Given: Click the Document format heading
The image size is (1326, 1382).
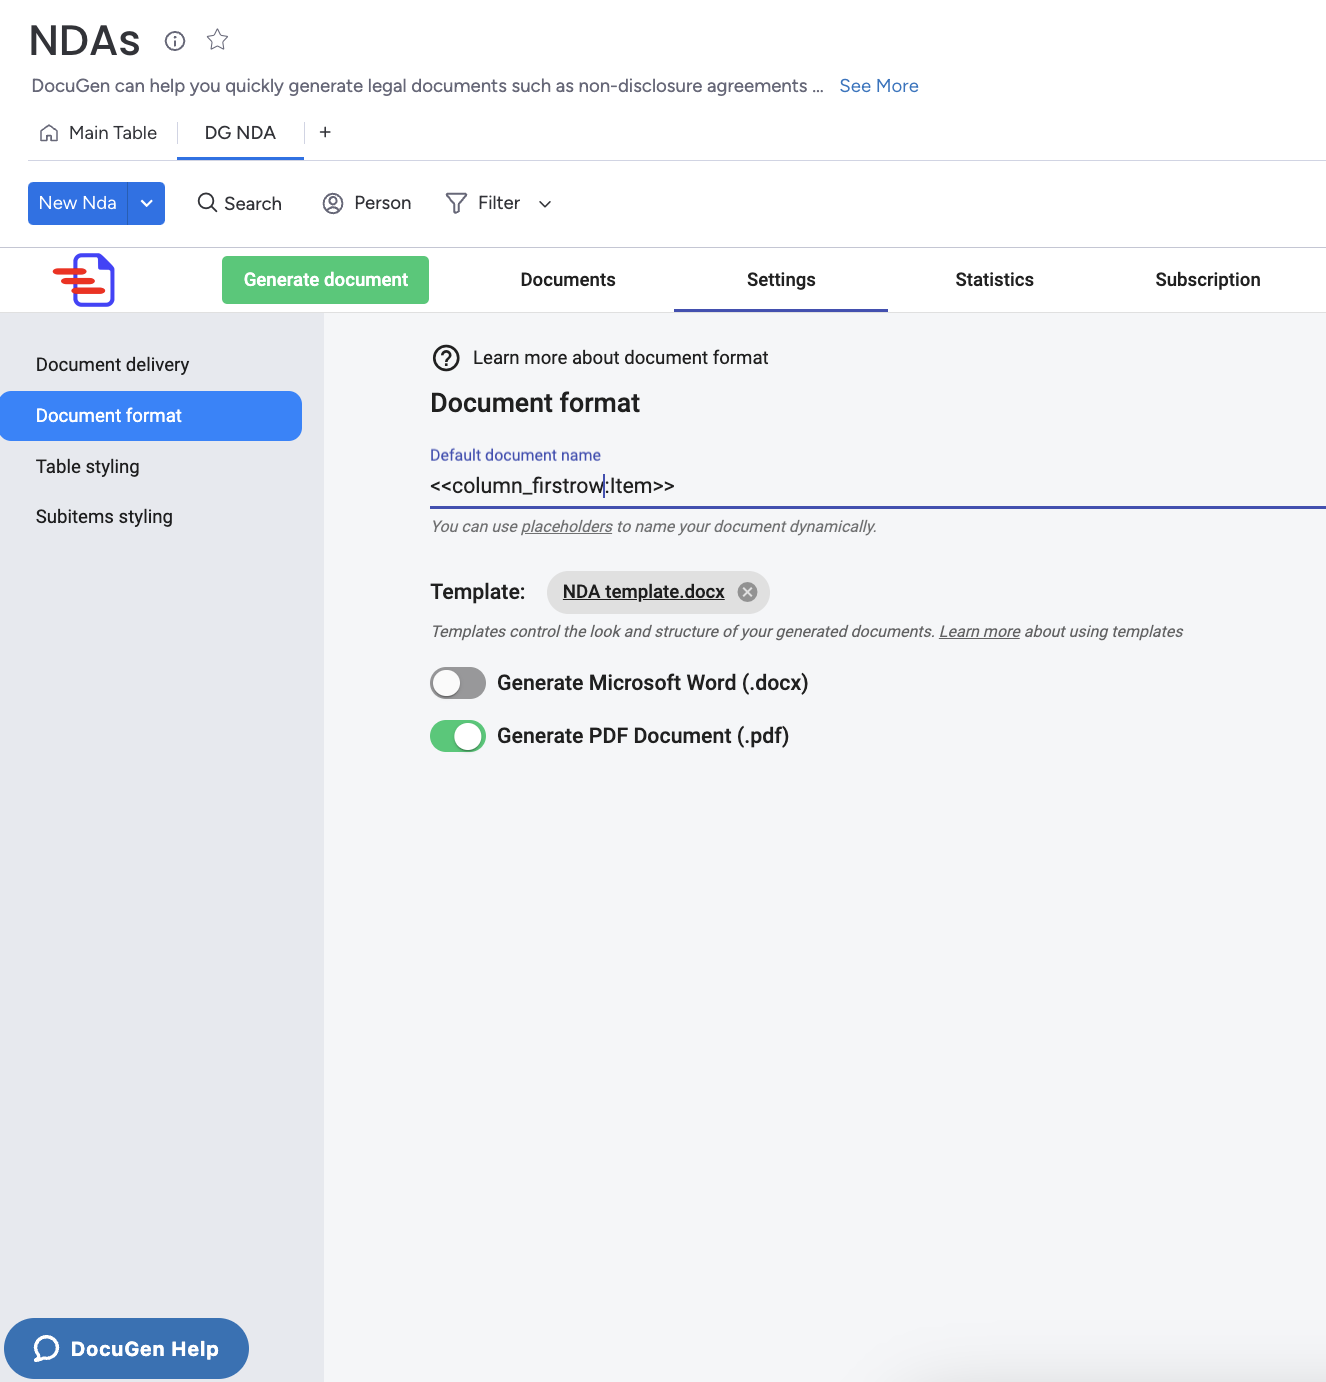Looking at the screenshot, I should pyautogui.click(x=535, y=403).
